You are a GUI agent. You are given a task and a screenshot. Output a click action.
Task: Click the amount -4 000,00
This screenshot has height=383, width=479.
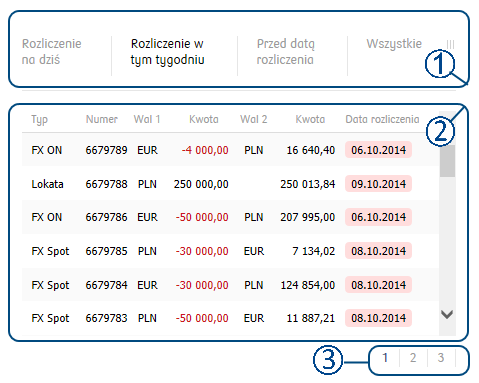pos(205,150)
